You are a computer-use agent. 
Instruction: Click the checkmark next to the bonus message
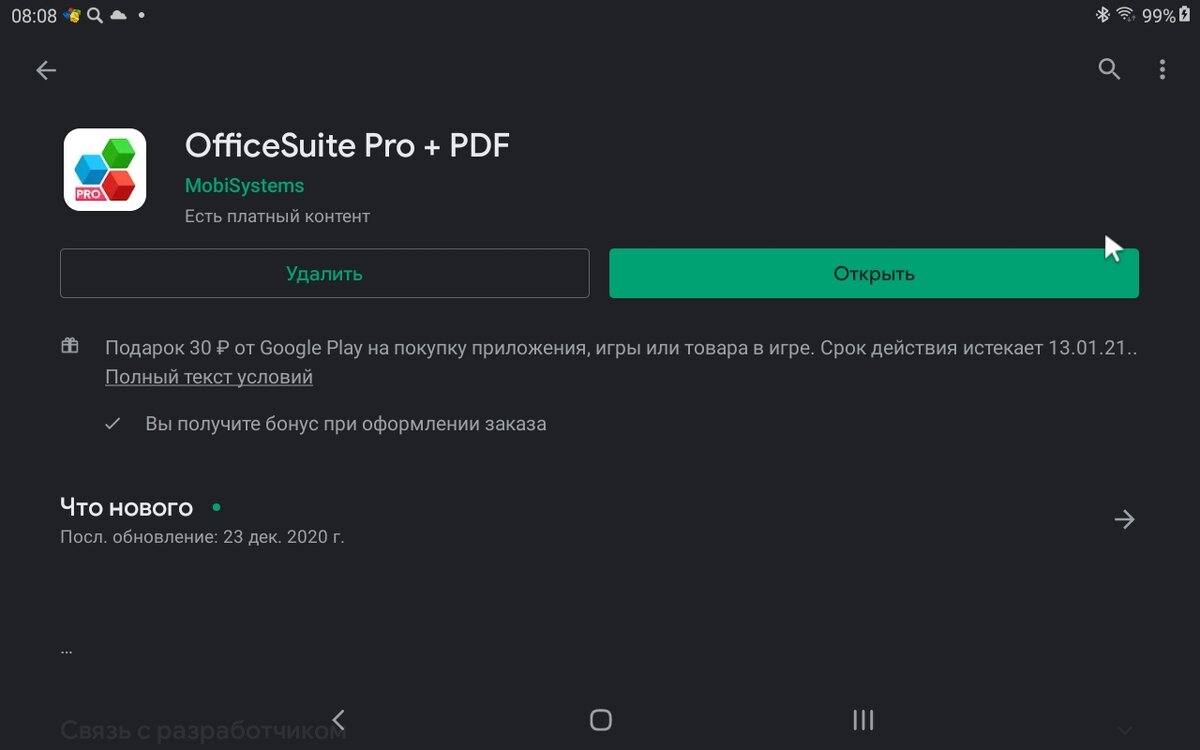(113, 423)
